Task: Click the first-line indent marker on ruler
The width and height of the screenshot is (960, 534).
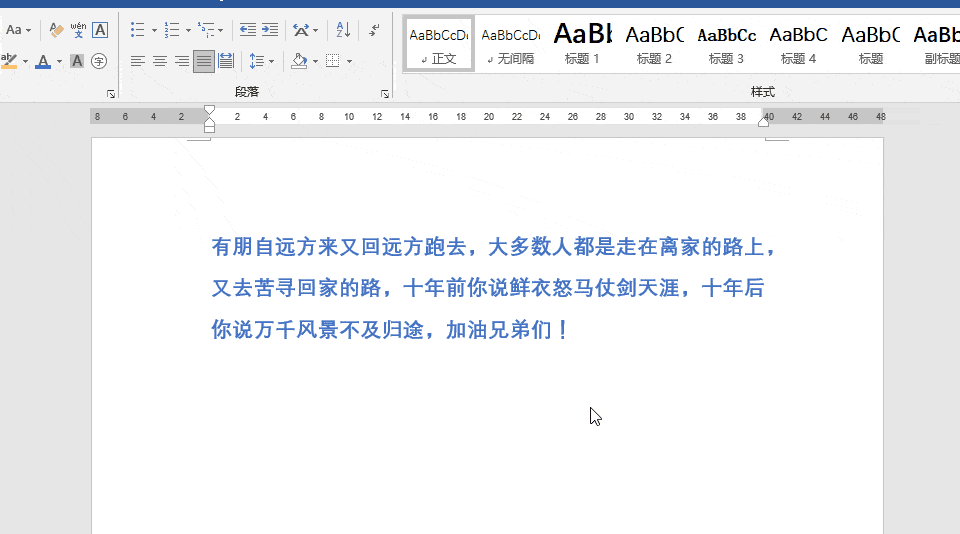Action: pos(209,110)
